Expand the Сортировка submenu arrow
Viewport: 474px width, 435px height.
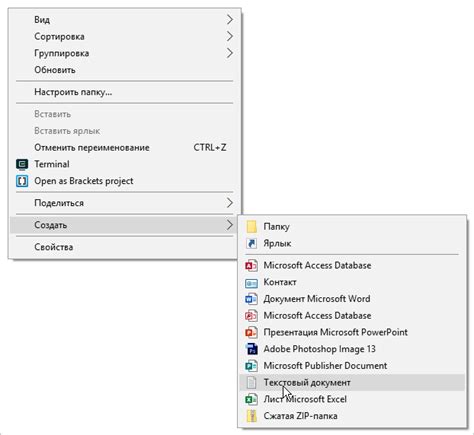point(229,36)
